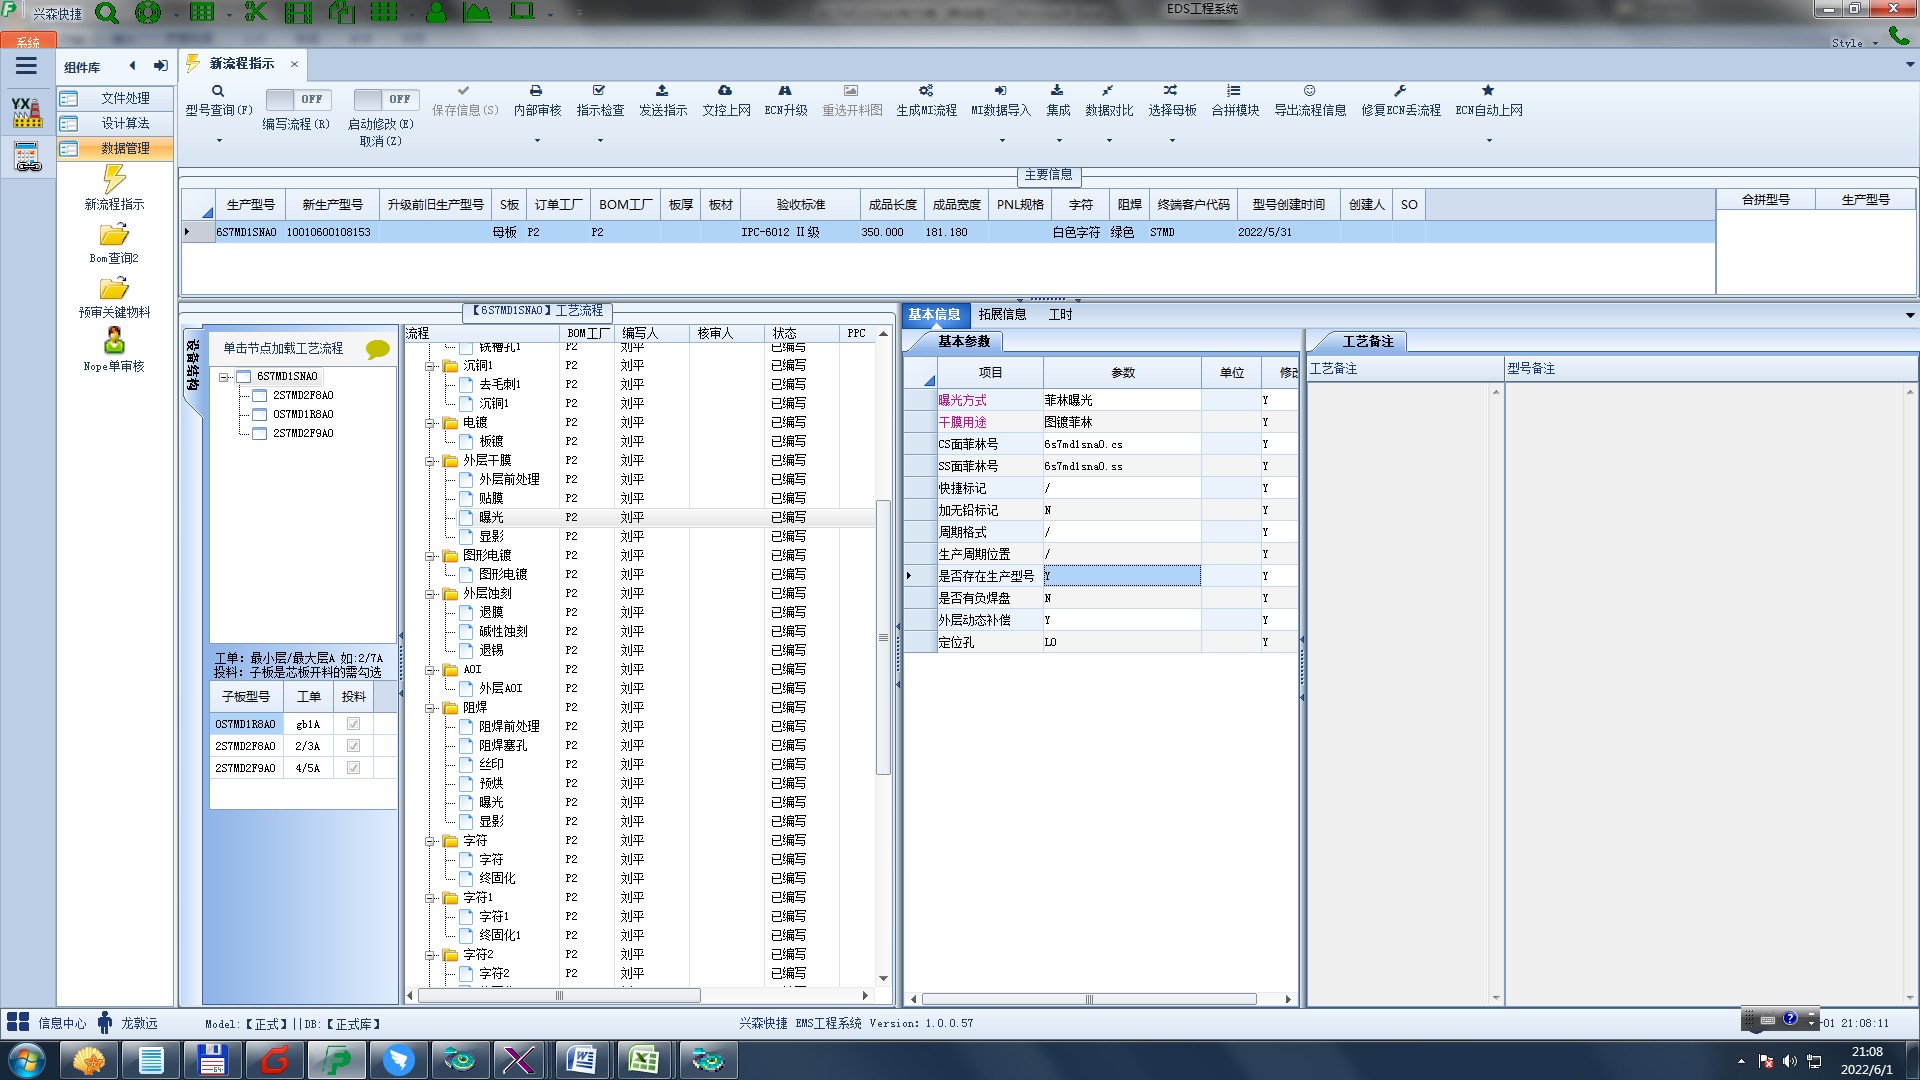Click the green magnifier search icon in title bar

pyautogui.click(x=106, y=12)
